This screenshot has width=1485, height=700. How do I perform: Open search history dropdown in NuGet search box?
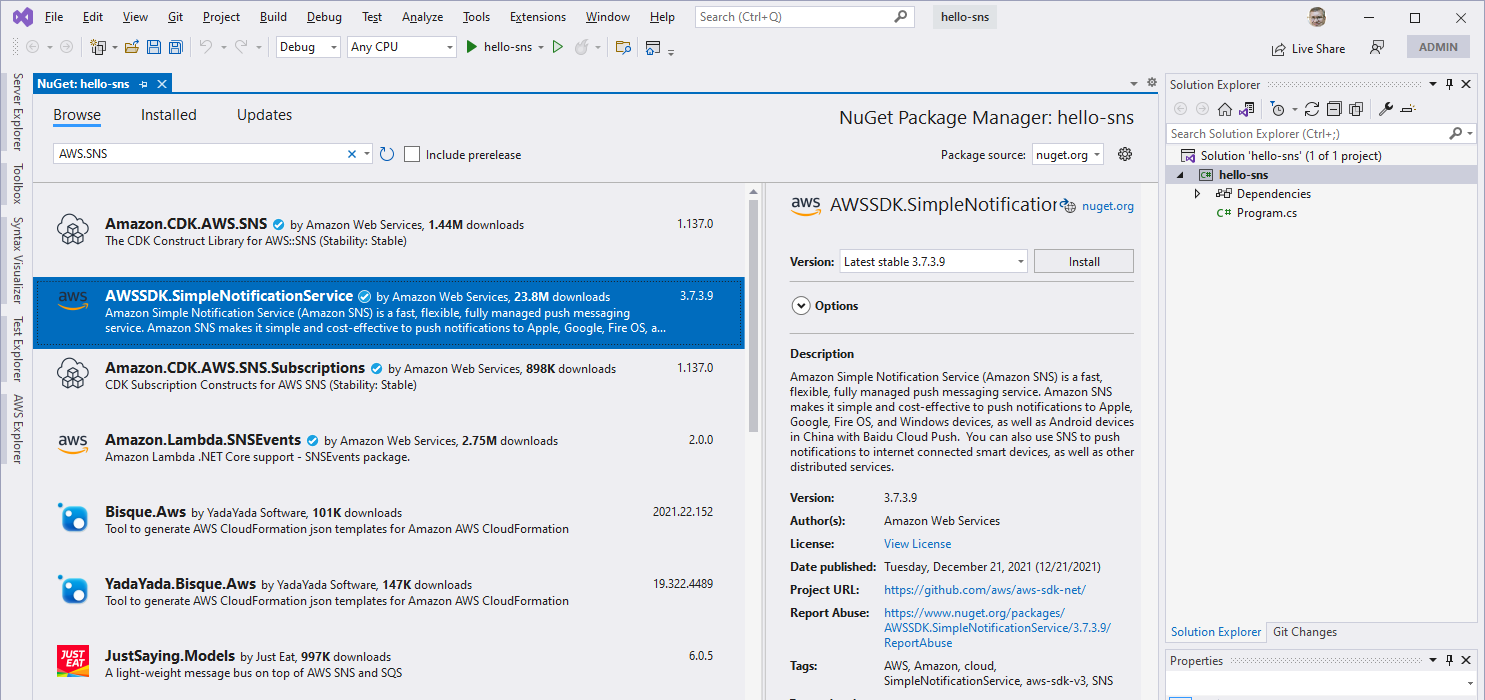pos(367,154)
